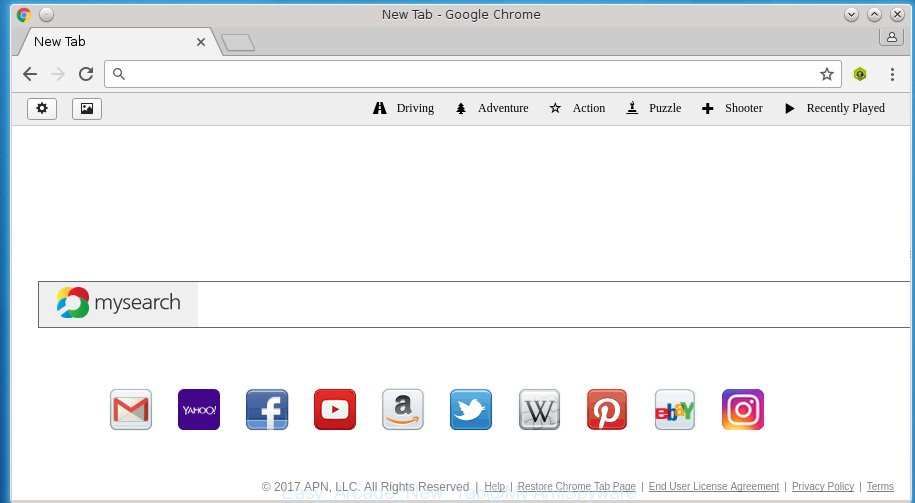Open the Twitter shortcut icon
The image size is (915, 503).
point(471,410)
